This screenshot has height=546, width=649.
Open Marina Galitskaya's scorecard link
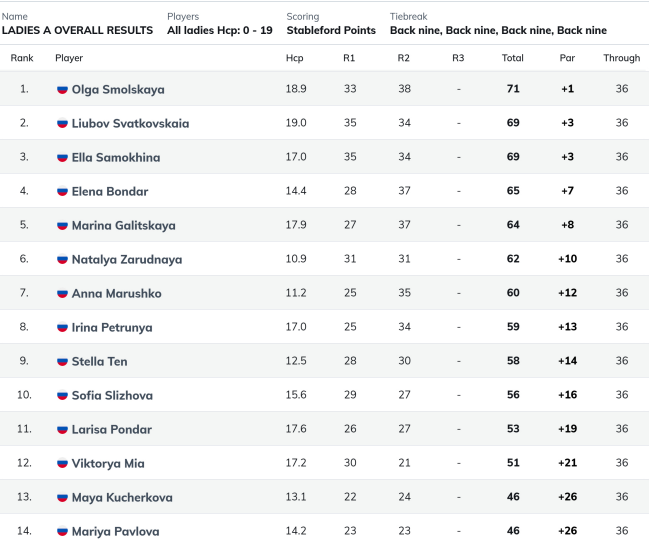click(124, 226)
